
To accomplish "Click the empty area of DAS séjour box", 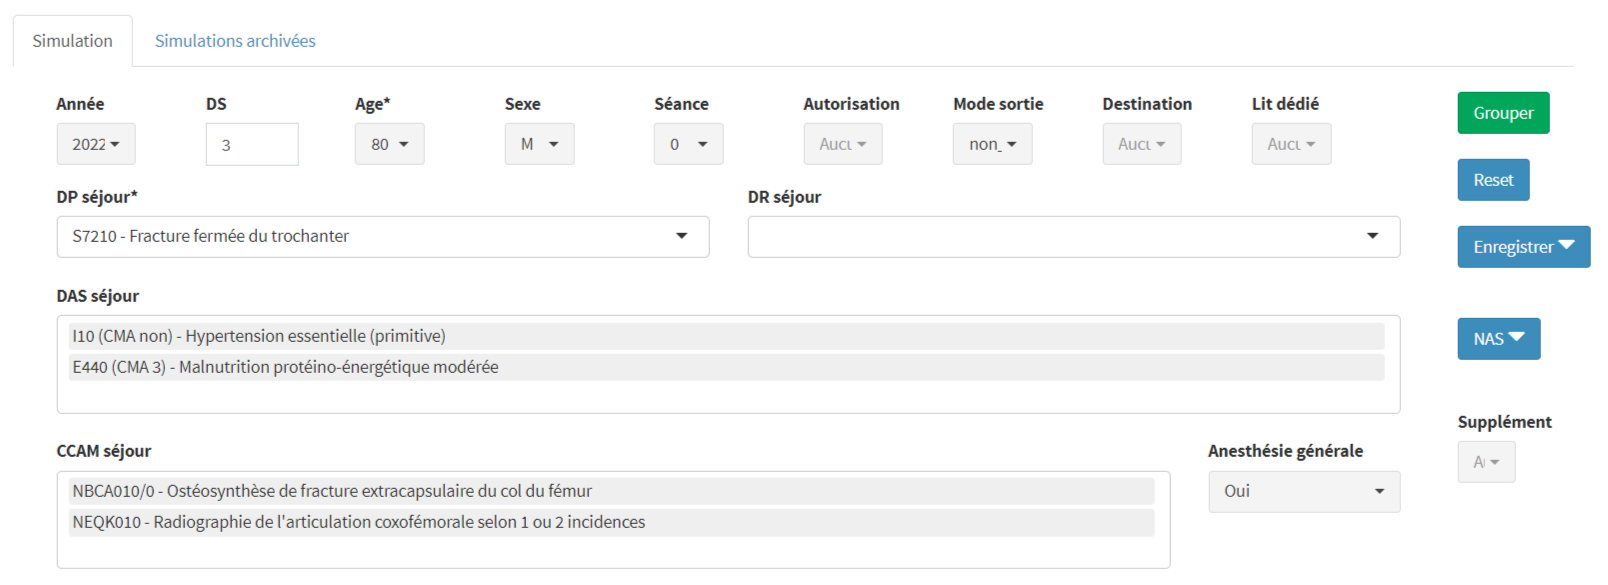I will [x=728, y=398].
